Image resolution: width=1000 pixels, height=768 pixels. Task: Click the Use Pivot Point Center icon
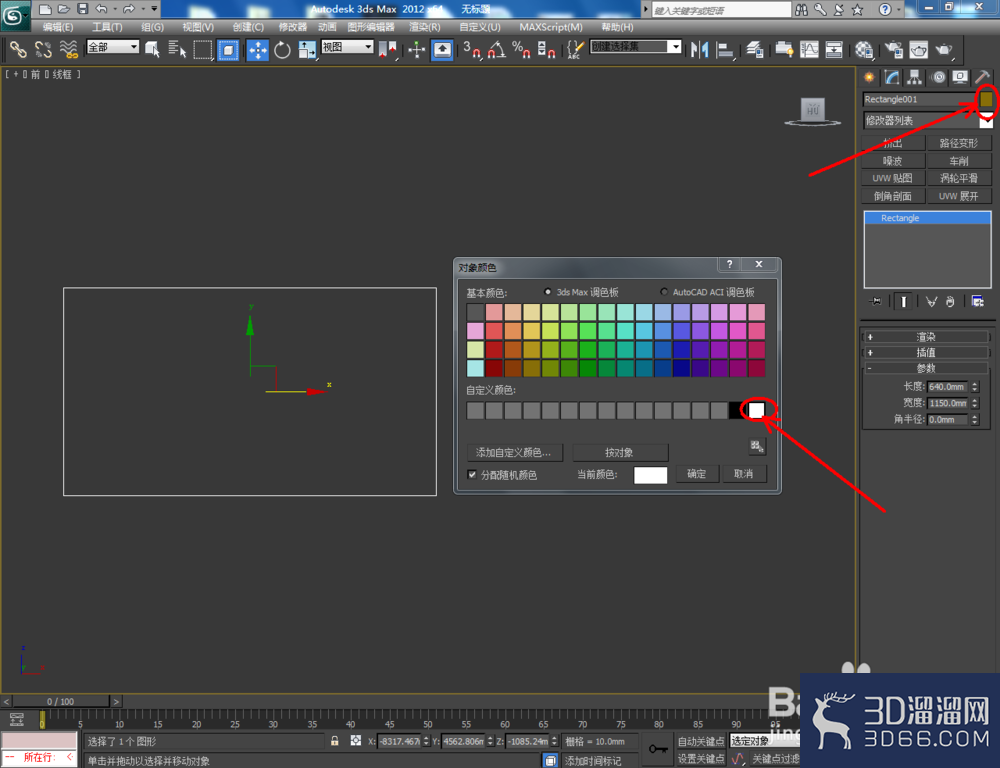pyautogui.click(x=387, y=49)
